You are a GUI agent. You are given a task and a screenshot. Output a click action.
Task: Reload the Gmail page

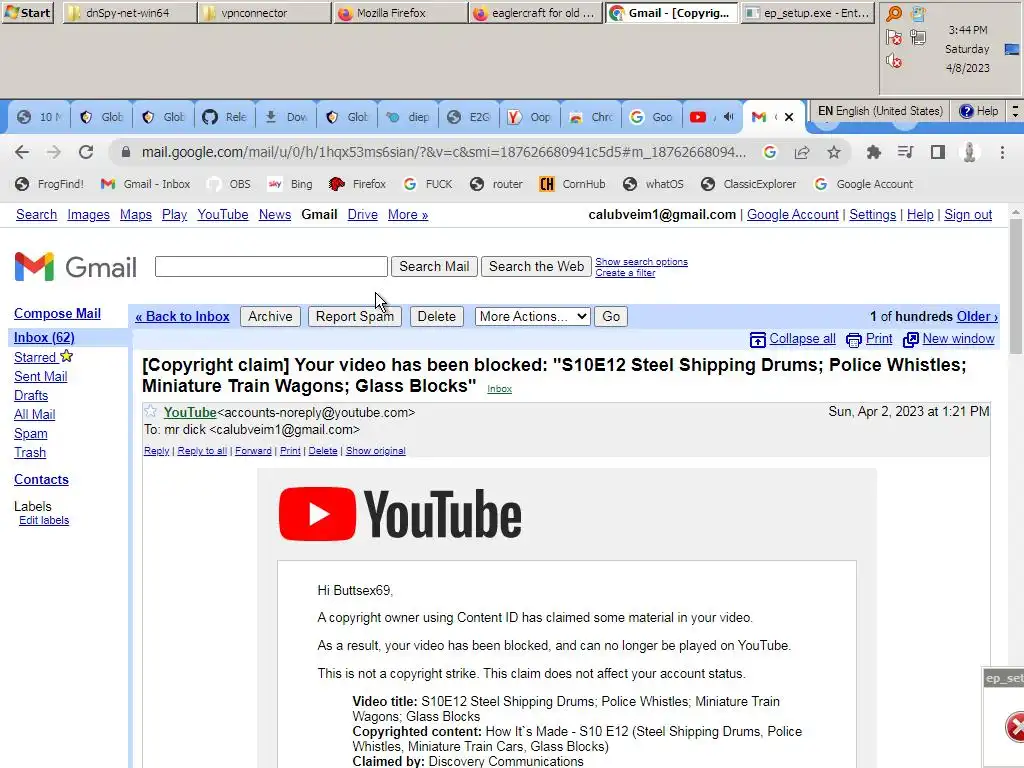(x=86, y=152)
